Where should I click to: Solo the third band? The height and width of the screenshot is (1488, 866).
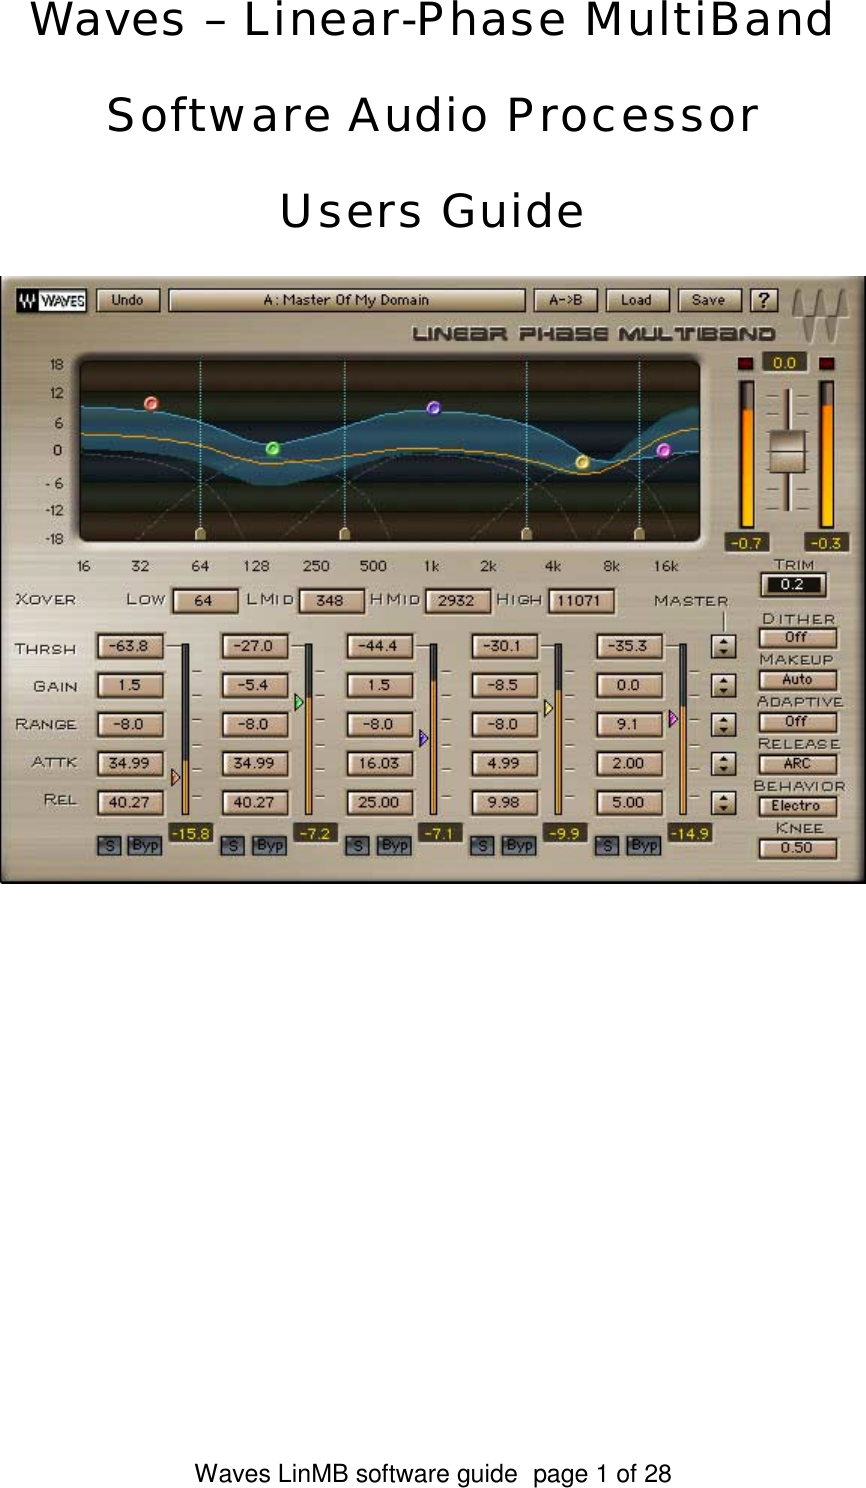pos(358,846)
